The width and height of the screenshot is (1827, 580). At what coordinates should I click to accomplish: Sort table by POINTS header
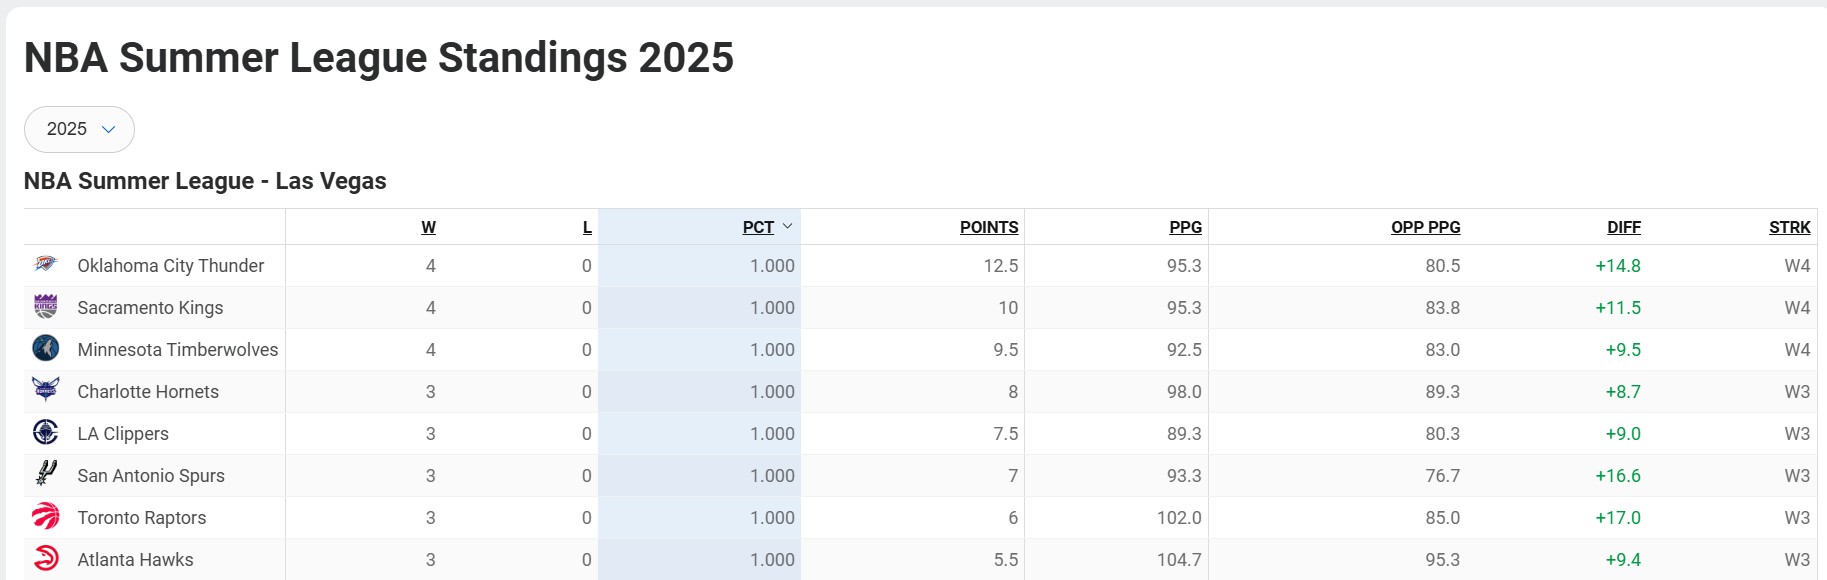989,227
